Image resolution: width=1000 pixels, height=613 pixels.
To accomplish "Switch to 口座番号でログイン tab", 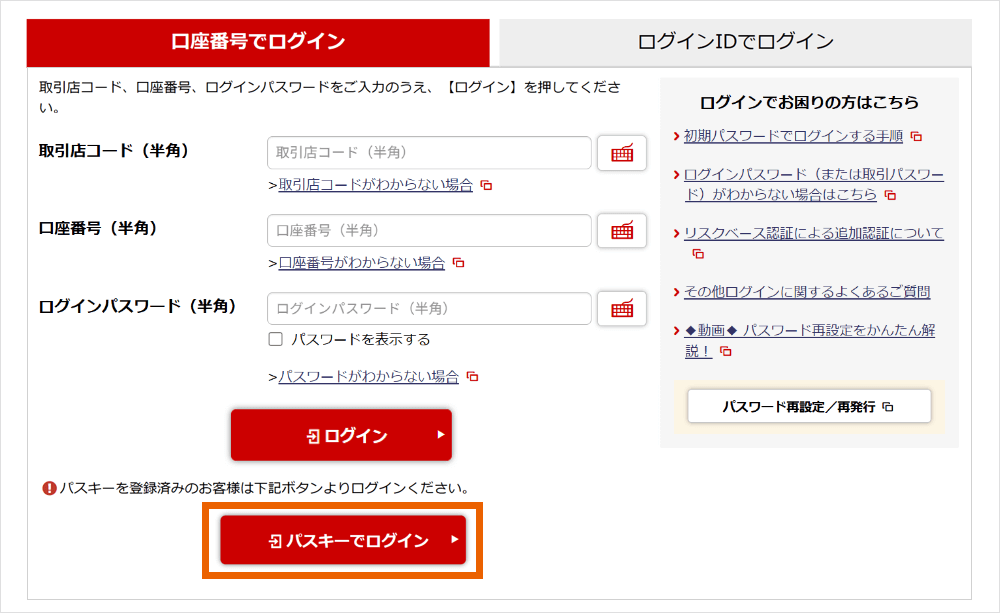I will [x=258, y=42].
